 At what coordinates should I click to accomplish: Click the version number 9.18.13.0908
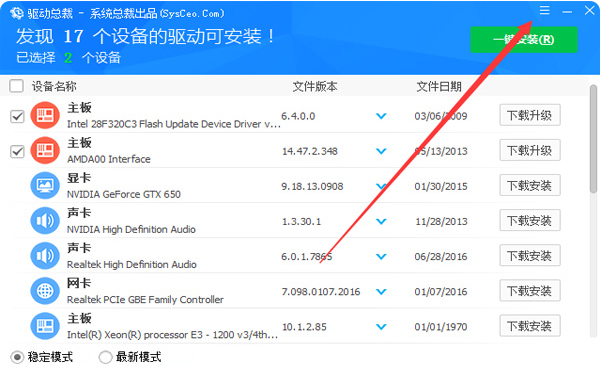312,187
